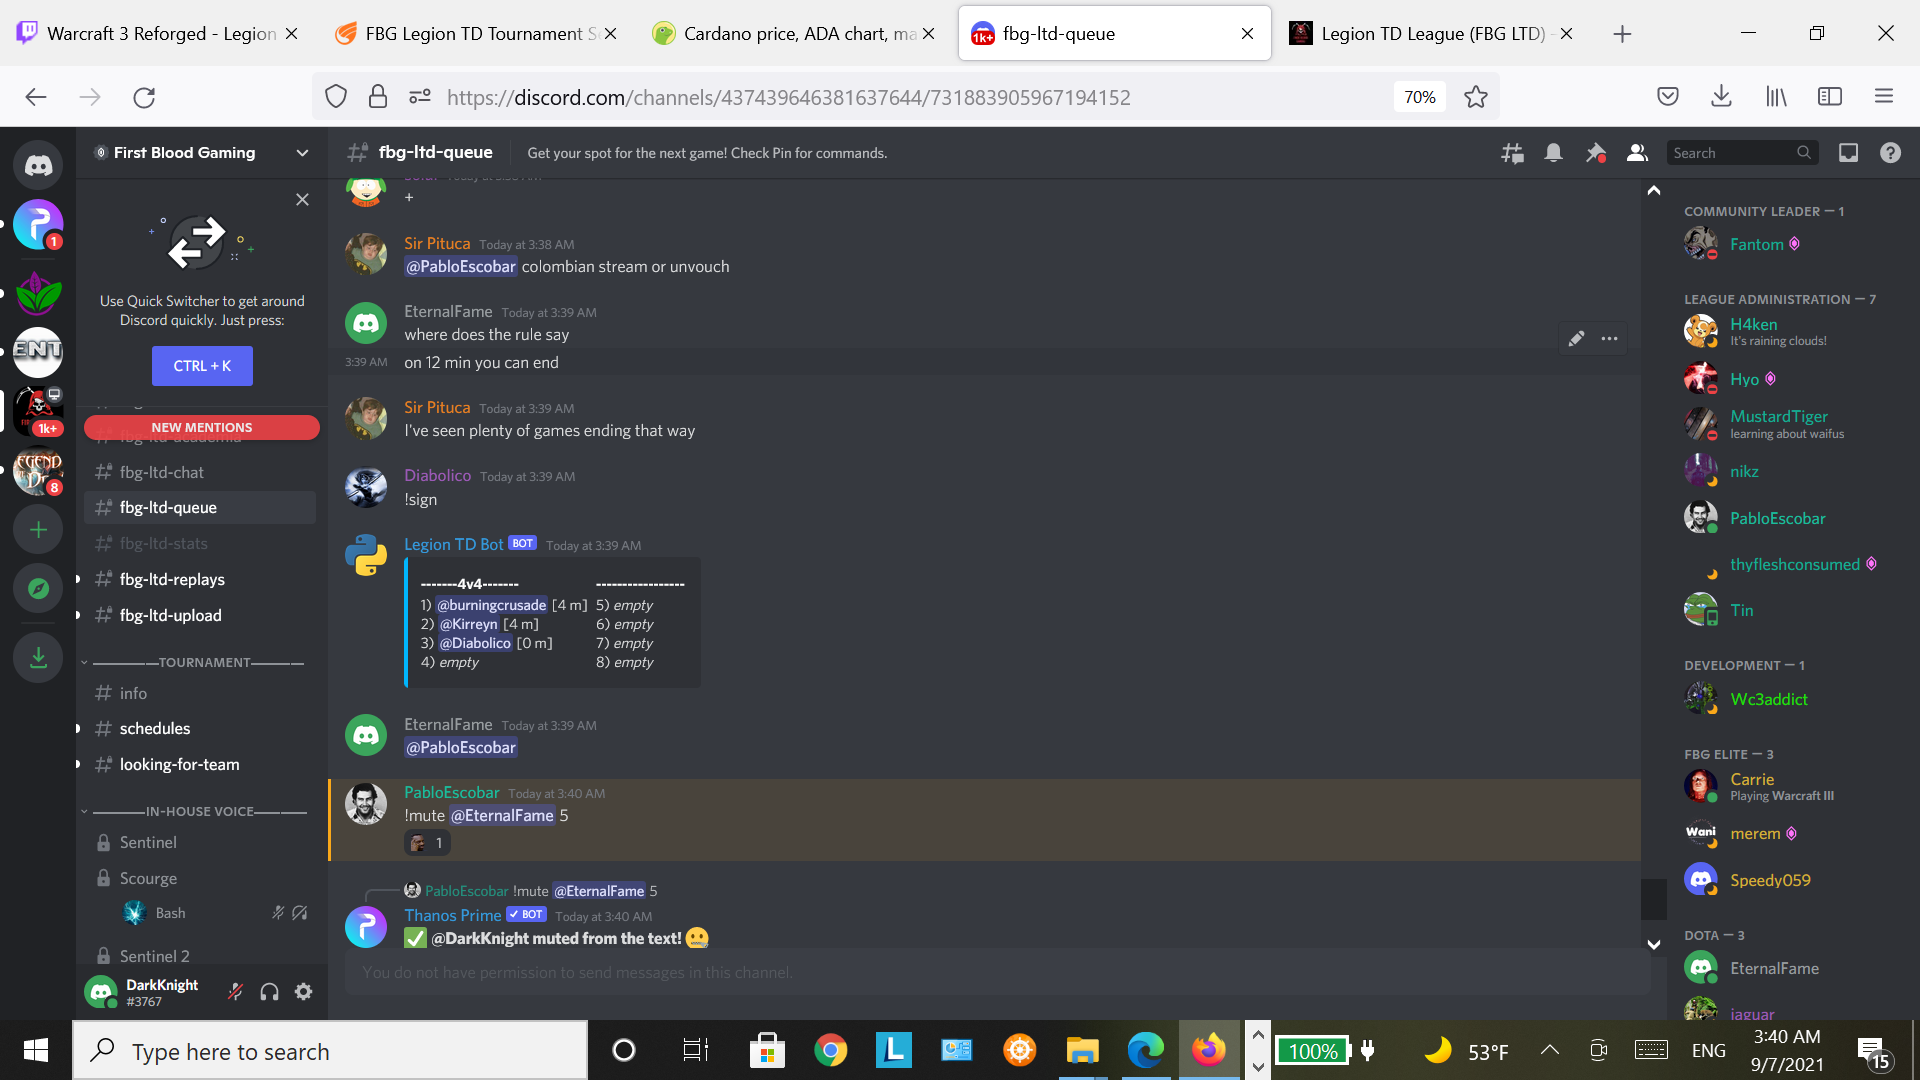Open fbg-ltd-stats channel

(200, 543)
